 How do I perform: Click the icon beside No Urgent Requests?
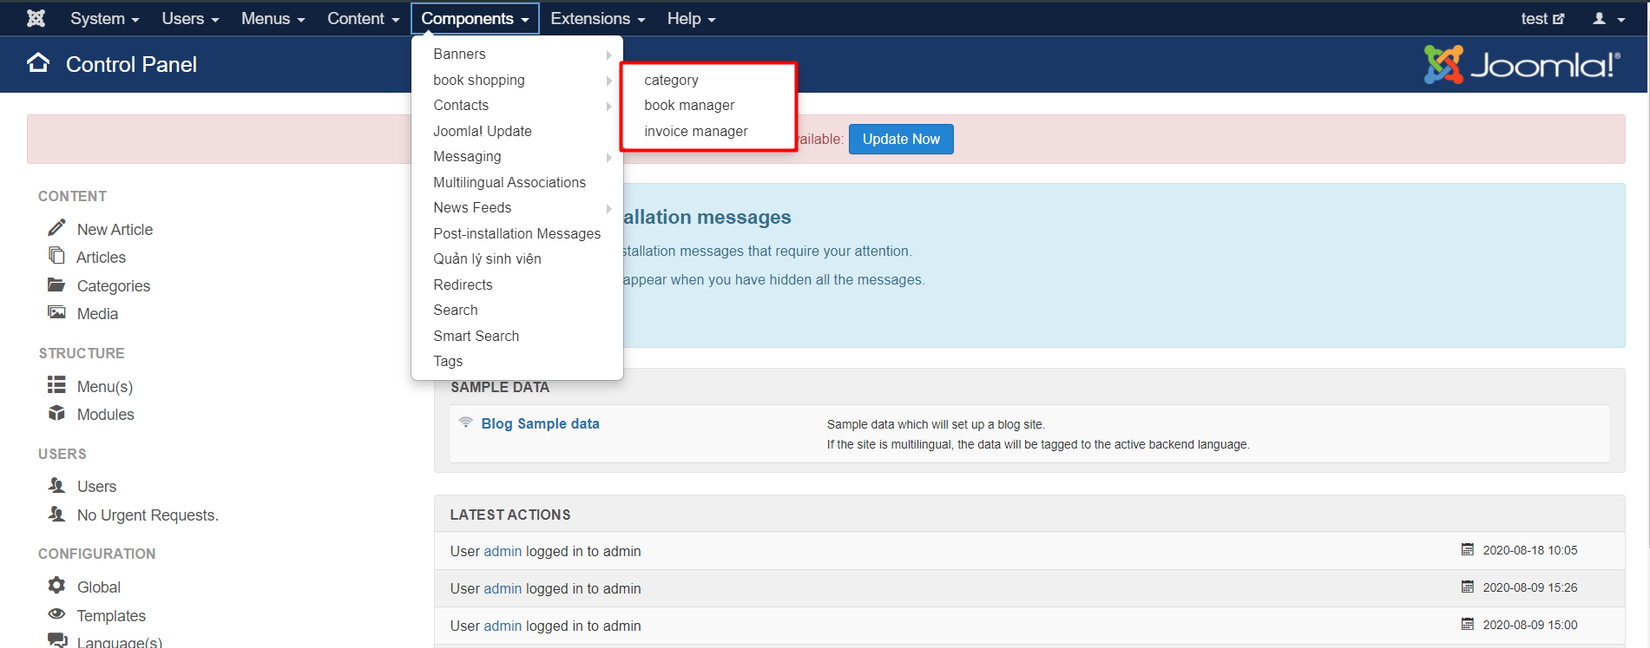click(57, 514)
